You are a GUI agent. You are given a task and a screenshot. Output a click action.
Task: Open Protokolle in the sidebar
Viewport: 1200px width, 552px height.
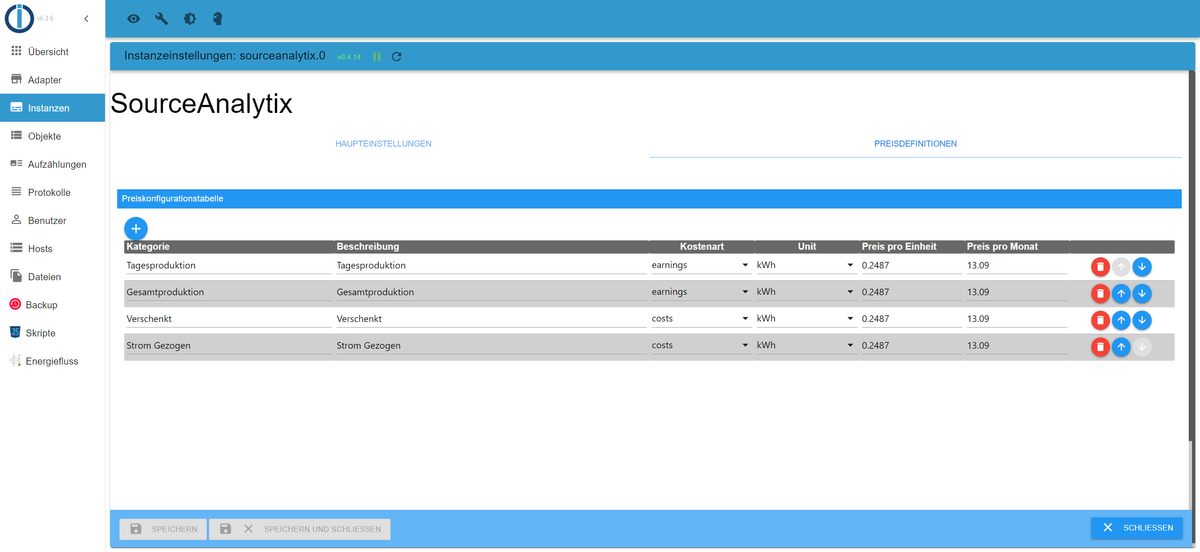[52, 192]
